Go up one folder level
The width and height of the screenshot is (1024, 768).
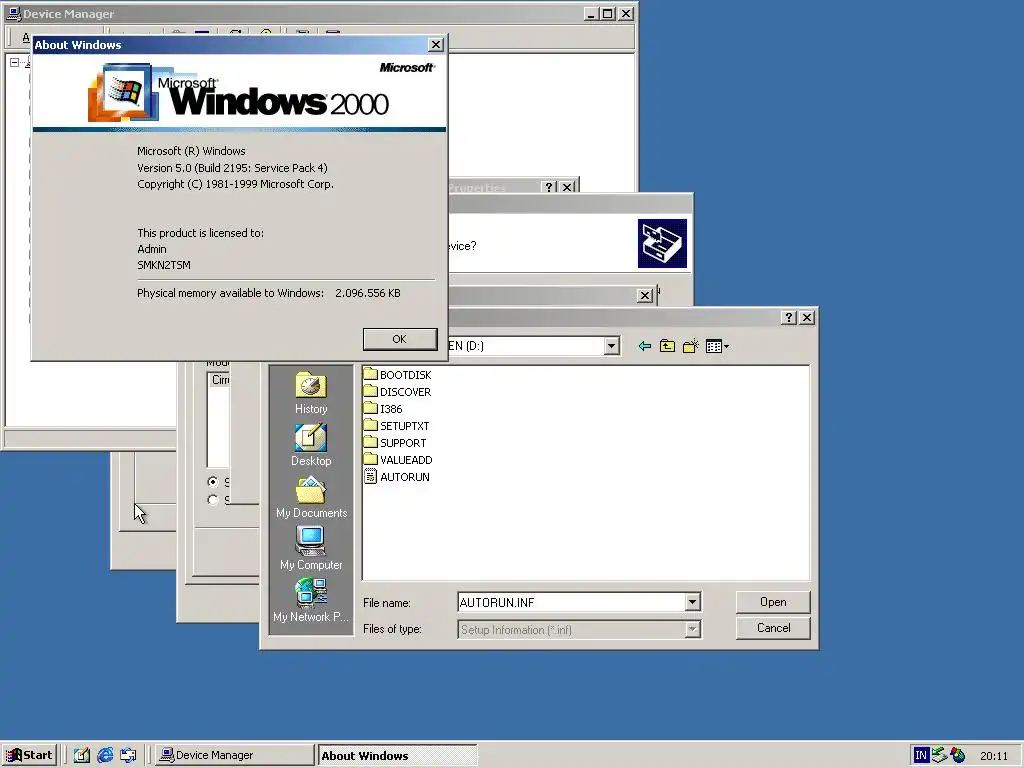click(x=667, y=346)
